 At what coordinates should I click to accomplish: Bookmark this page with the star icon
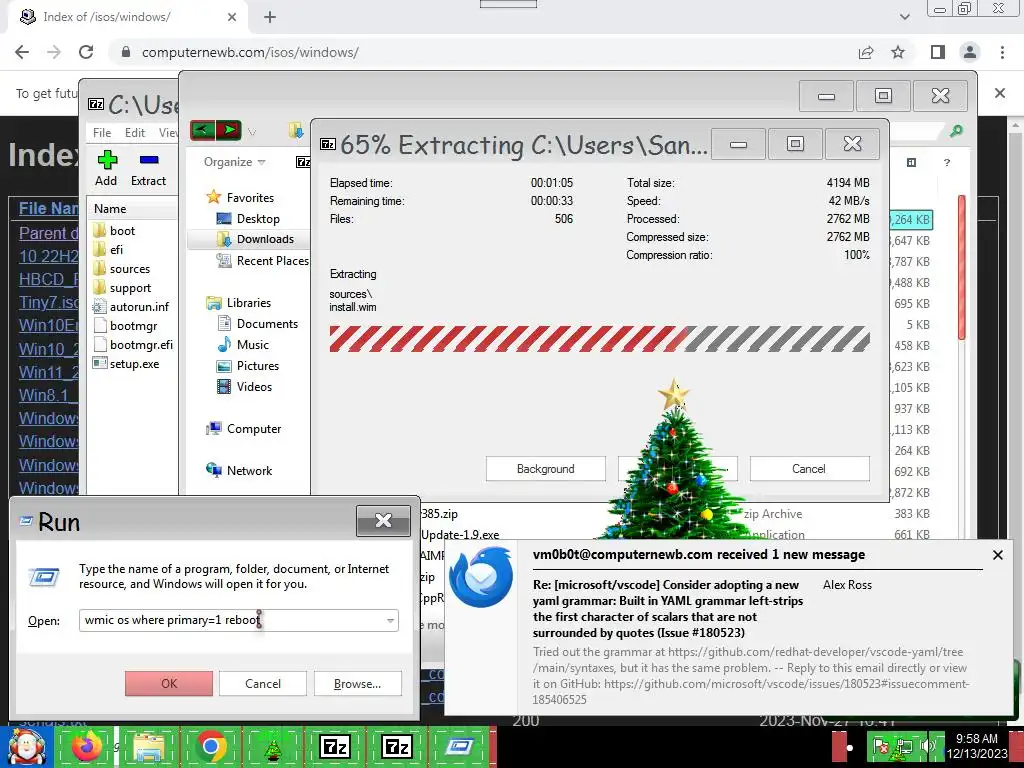point(898,52)
